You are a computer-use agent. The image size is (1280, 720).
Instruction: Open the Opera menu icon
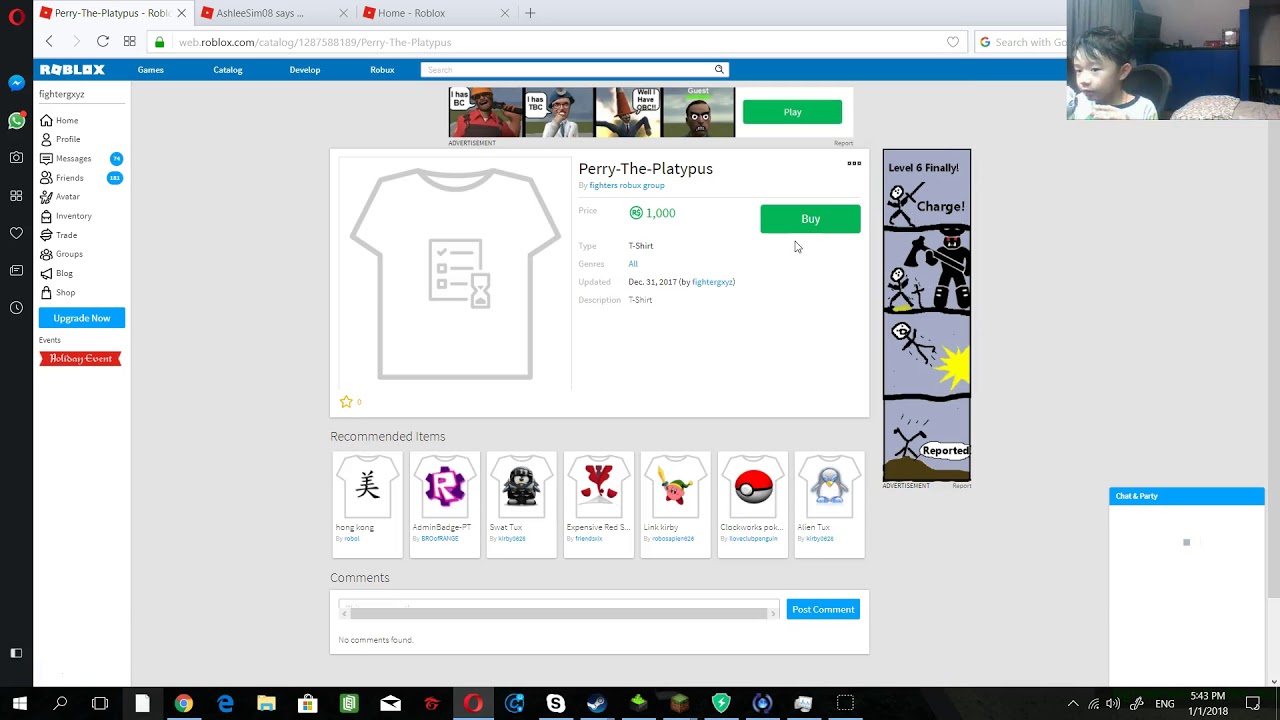pos(16,17)
